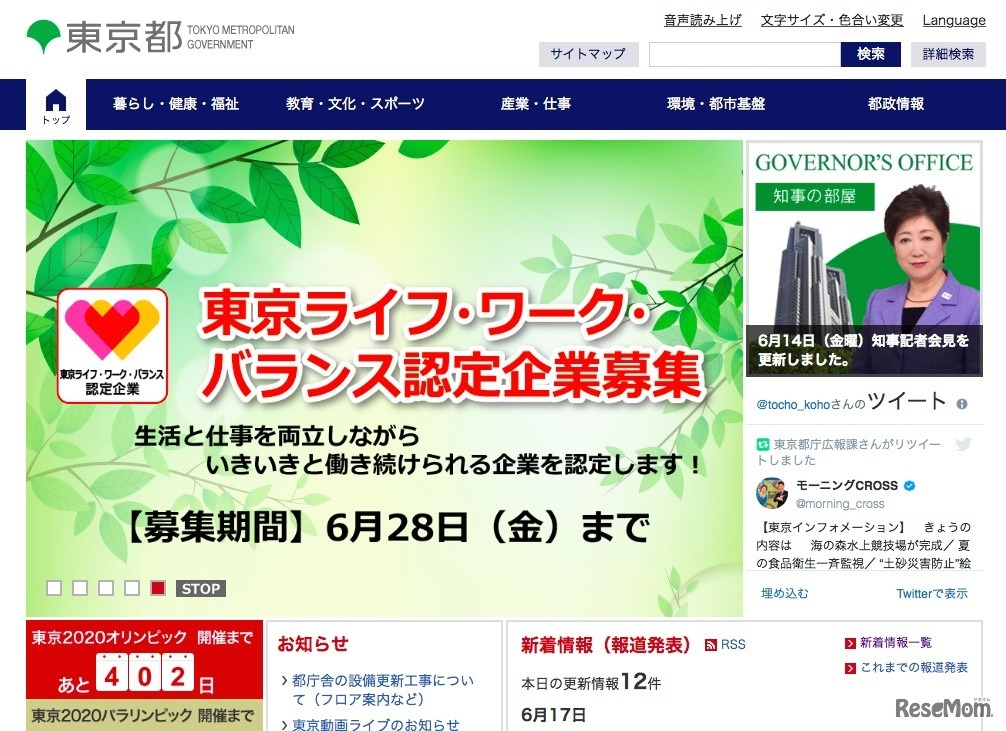Click the RSS text link
Image resolution: width=1006 pixels, height=731 pixels.
[733, 645]
